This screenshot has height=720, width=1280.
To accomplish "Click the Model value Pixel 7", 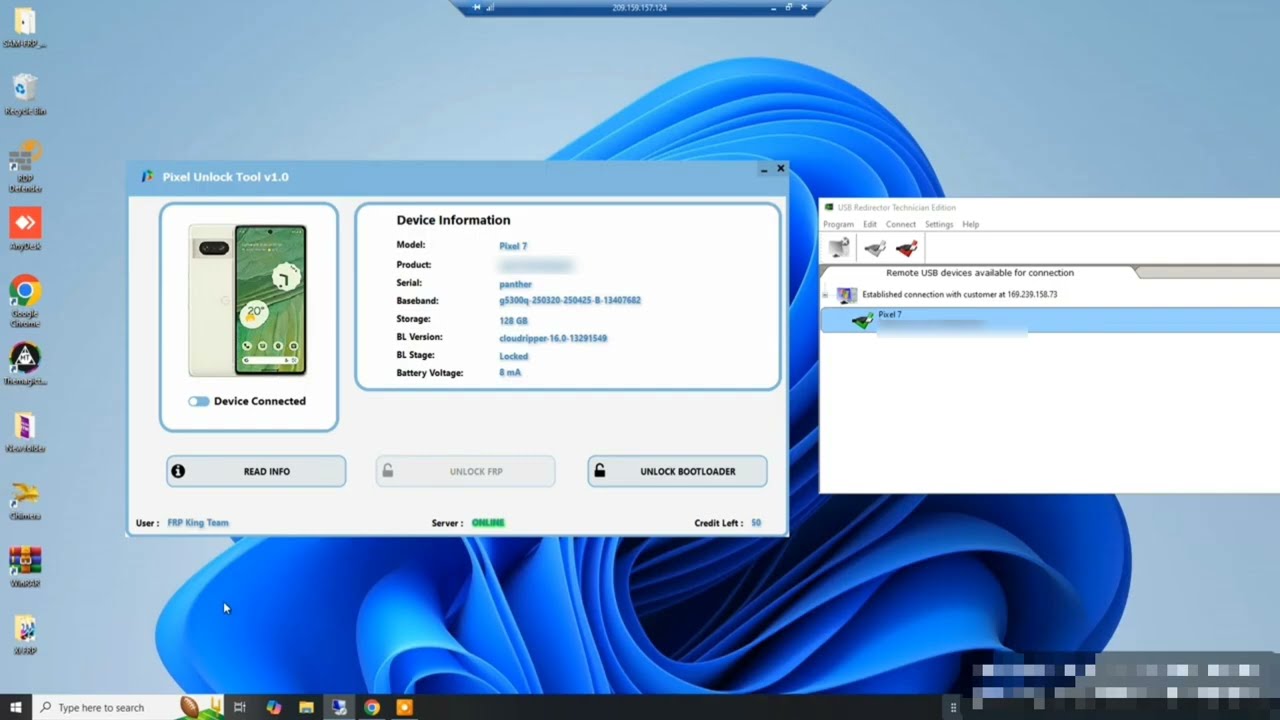I will tap(513, 246).
